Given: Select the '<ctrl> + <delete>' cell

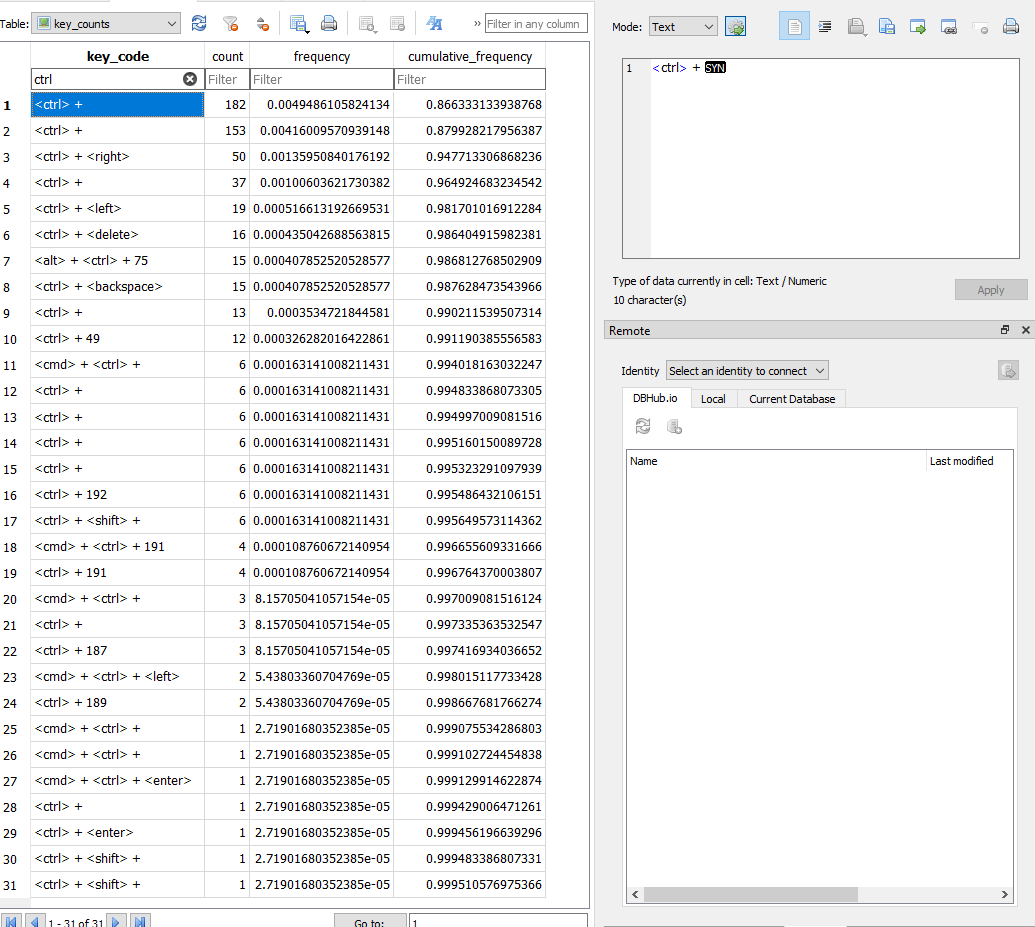Looking at the screenshot, I should tap(117, 234).
